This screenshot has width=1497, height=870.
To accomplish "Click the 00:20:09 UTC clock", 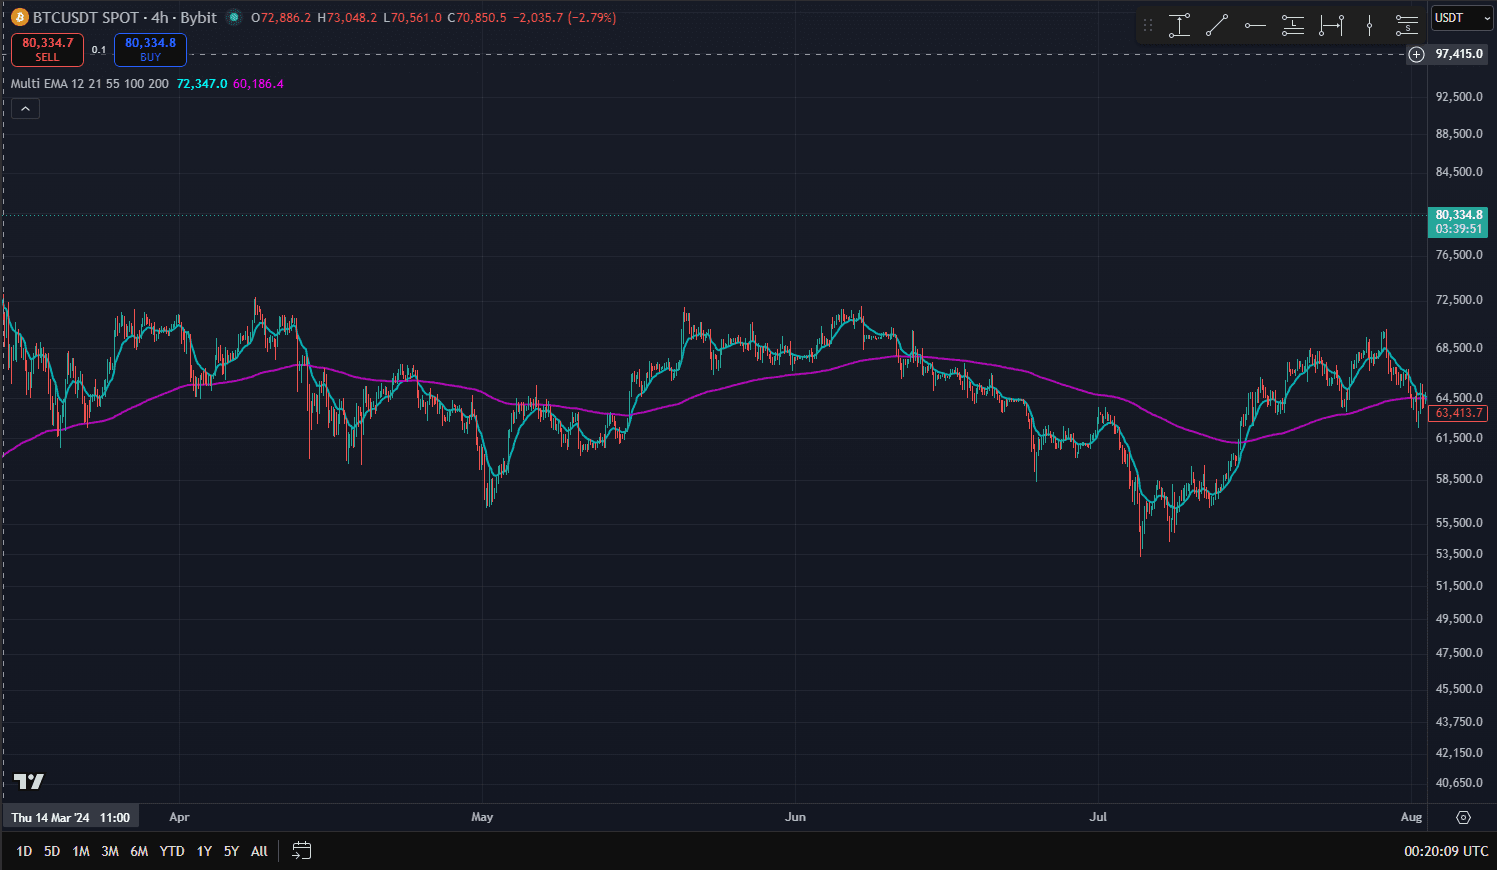I will (x=1446, y=851).
